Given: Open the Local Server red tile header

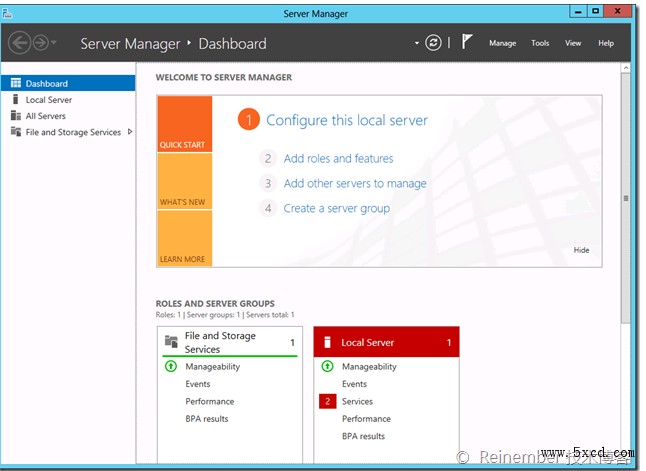Looking at the screenshot, I should click(x=386, y=342).
